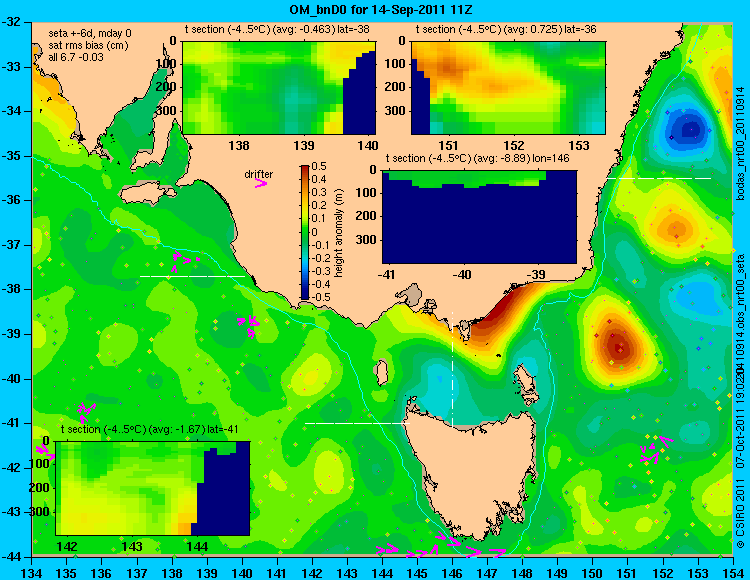The width and height of the screenshot is (750, 580).
Task: Click the '139' tick of lat=-38 section
Action: (x=304, y=145)
